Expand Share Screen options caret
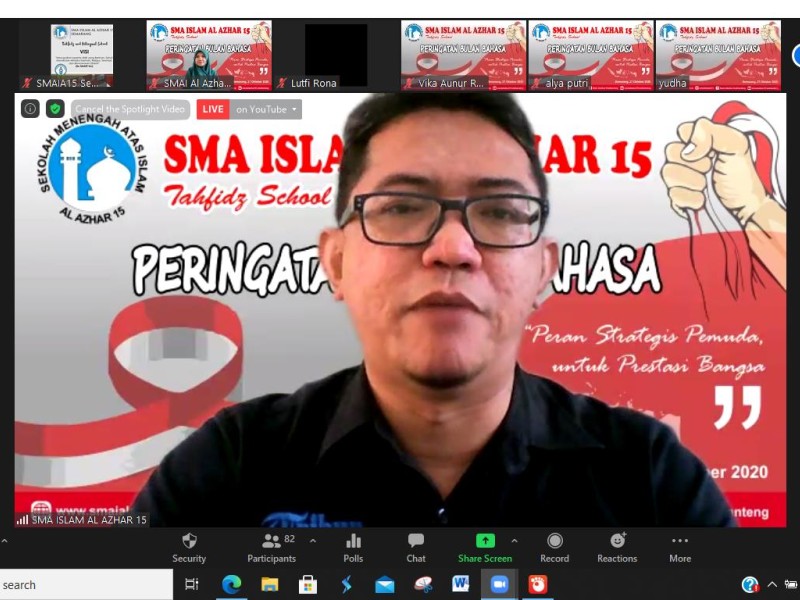The width and height of the screenshot is (800, 600). (514, 541)
